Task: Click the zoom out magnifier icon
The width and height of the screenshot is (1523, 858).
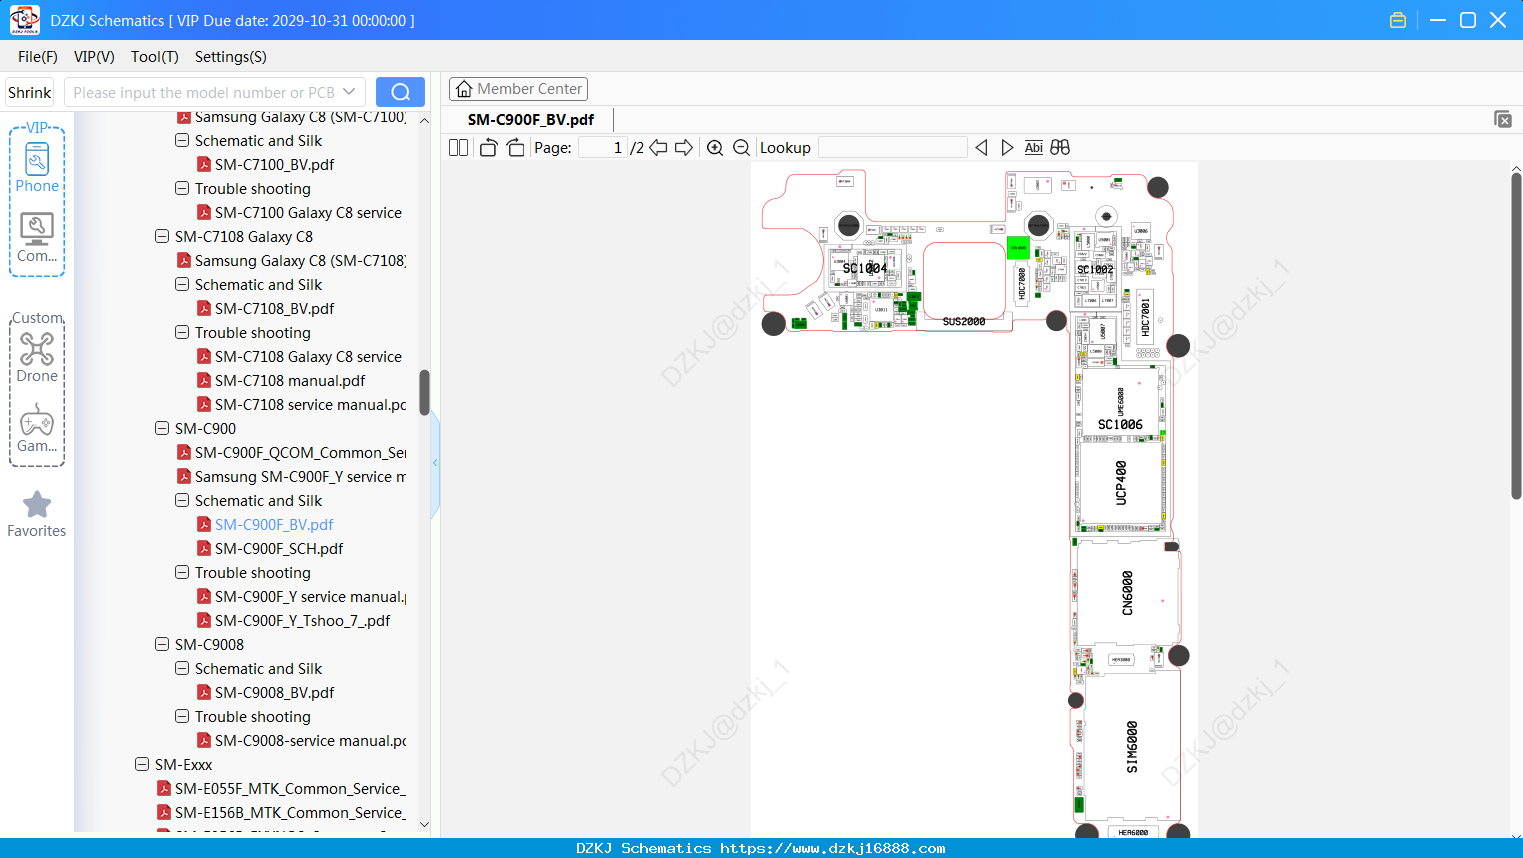Action: pos(741,148)
